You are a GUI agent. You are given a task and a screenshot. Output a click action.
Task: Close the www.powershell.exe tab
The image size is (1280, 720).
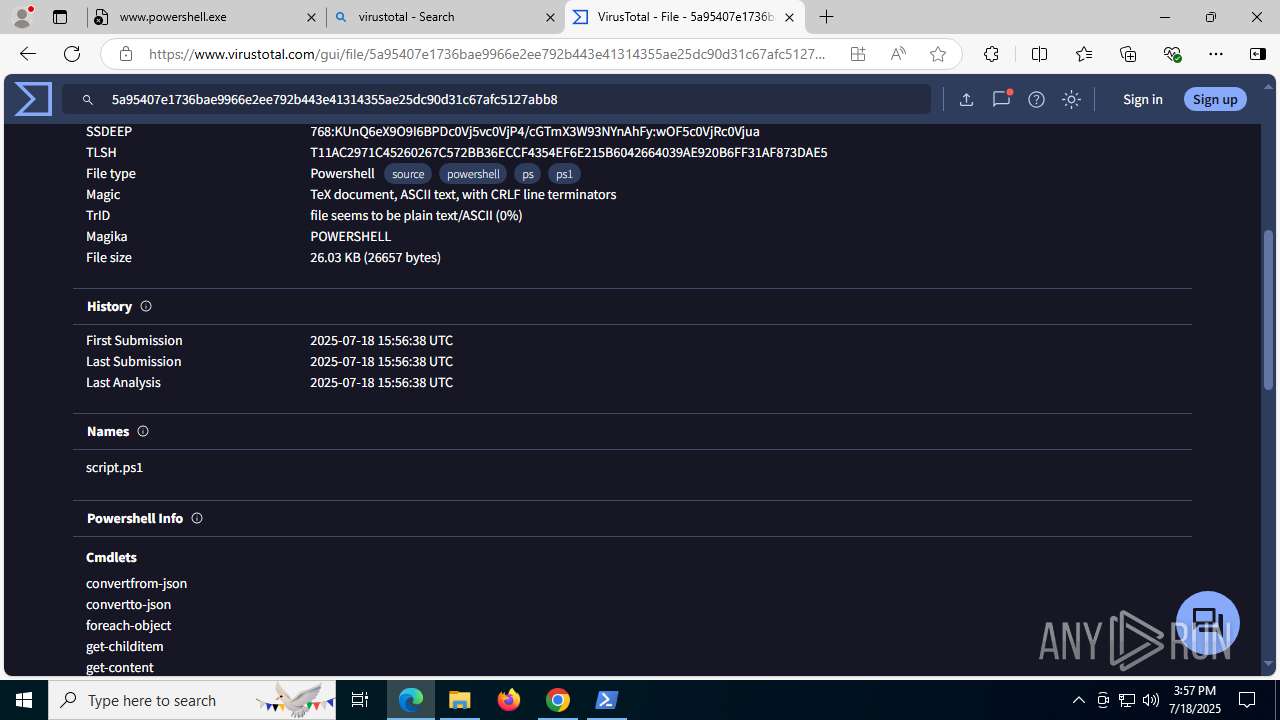(310, 17)
